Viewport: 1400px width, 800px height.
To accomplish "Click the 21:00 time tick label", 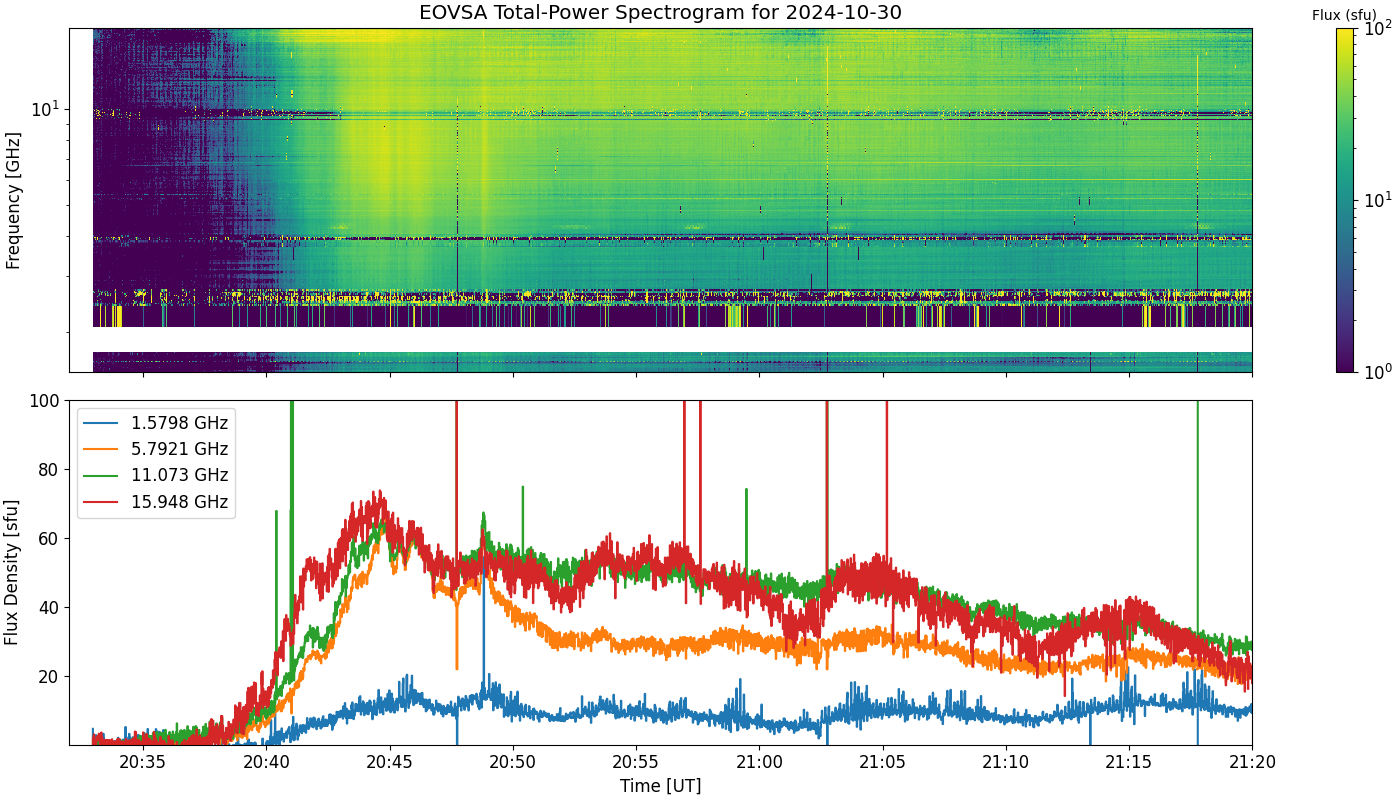I will [x=759, y=763].
